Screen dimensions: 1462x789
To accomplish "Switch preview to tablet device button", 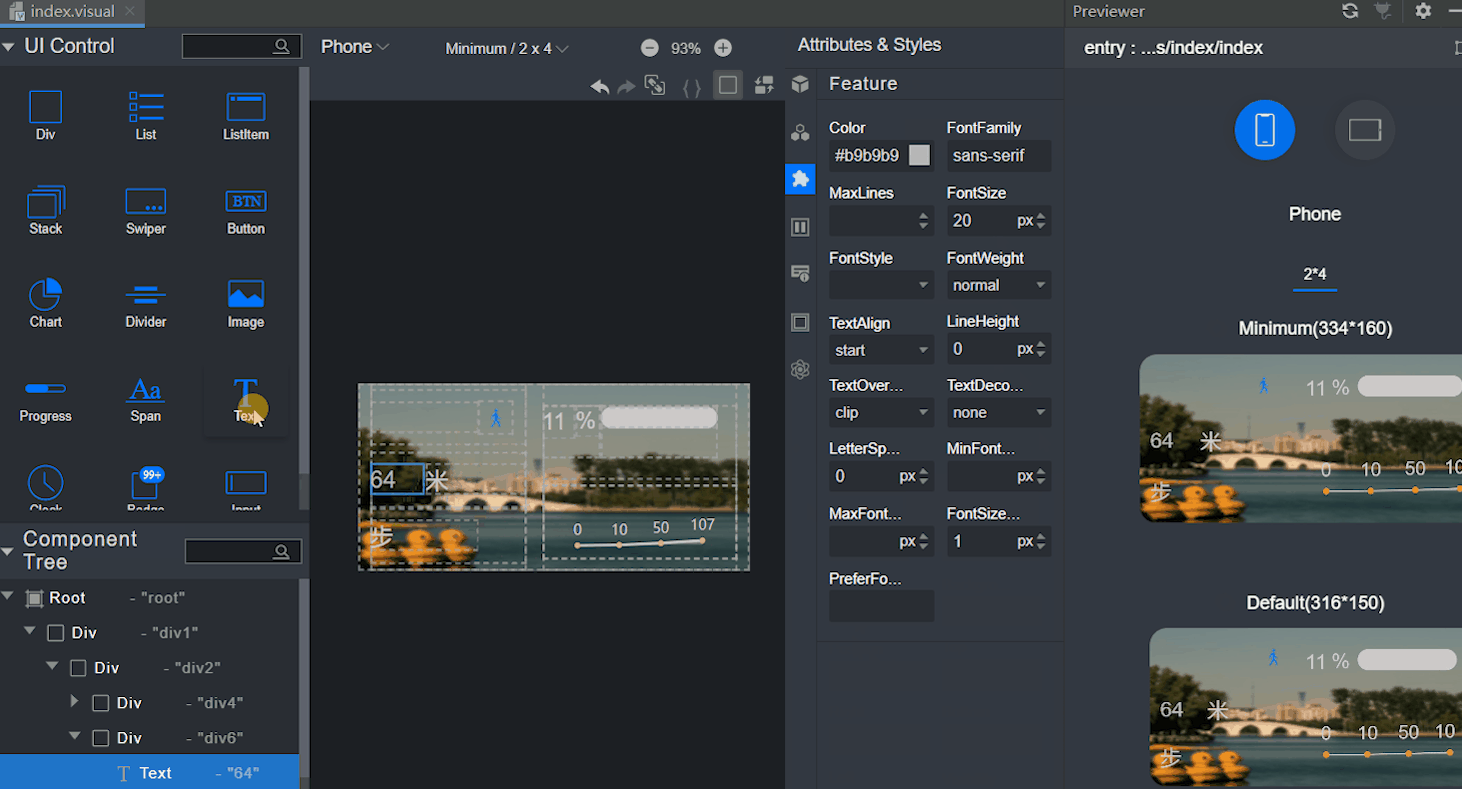I will 1365,130.
